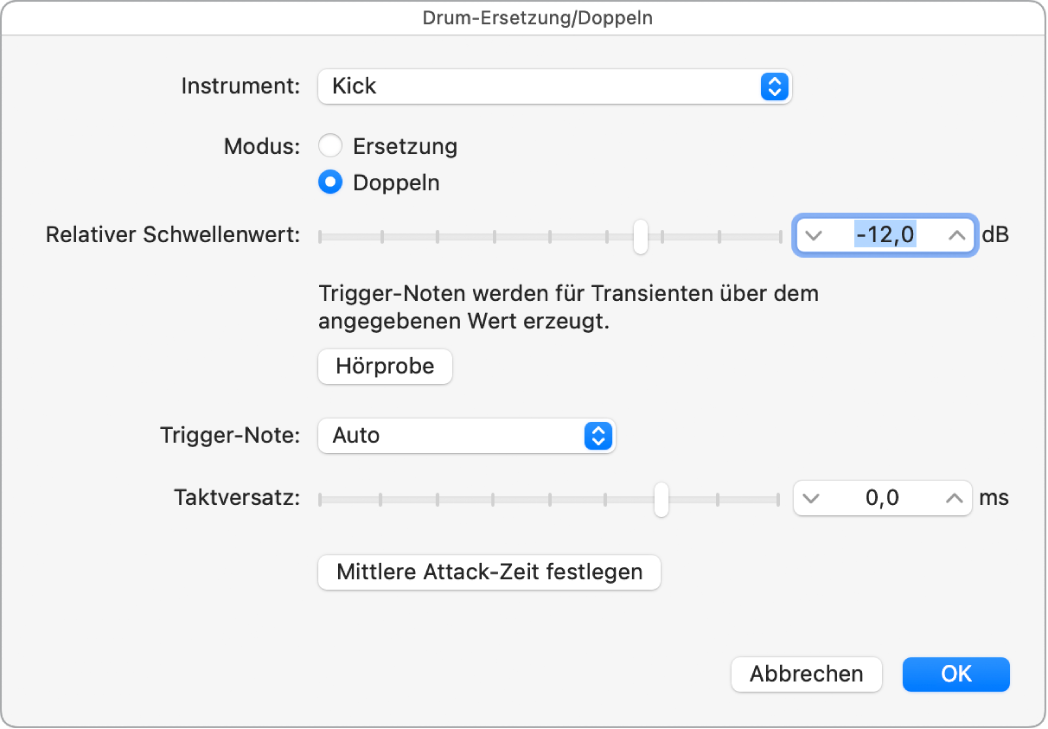Image resolution: width=1048 pixels, height=729 pixels.
Task: Cancel the dialog via Abbrechen
Action: [x=806, y=674]
